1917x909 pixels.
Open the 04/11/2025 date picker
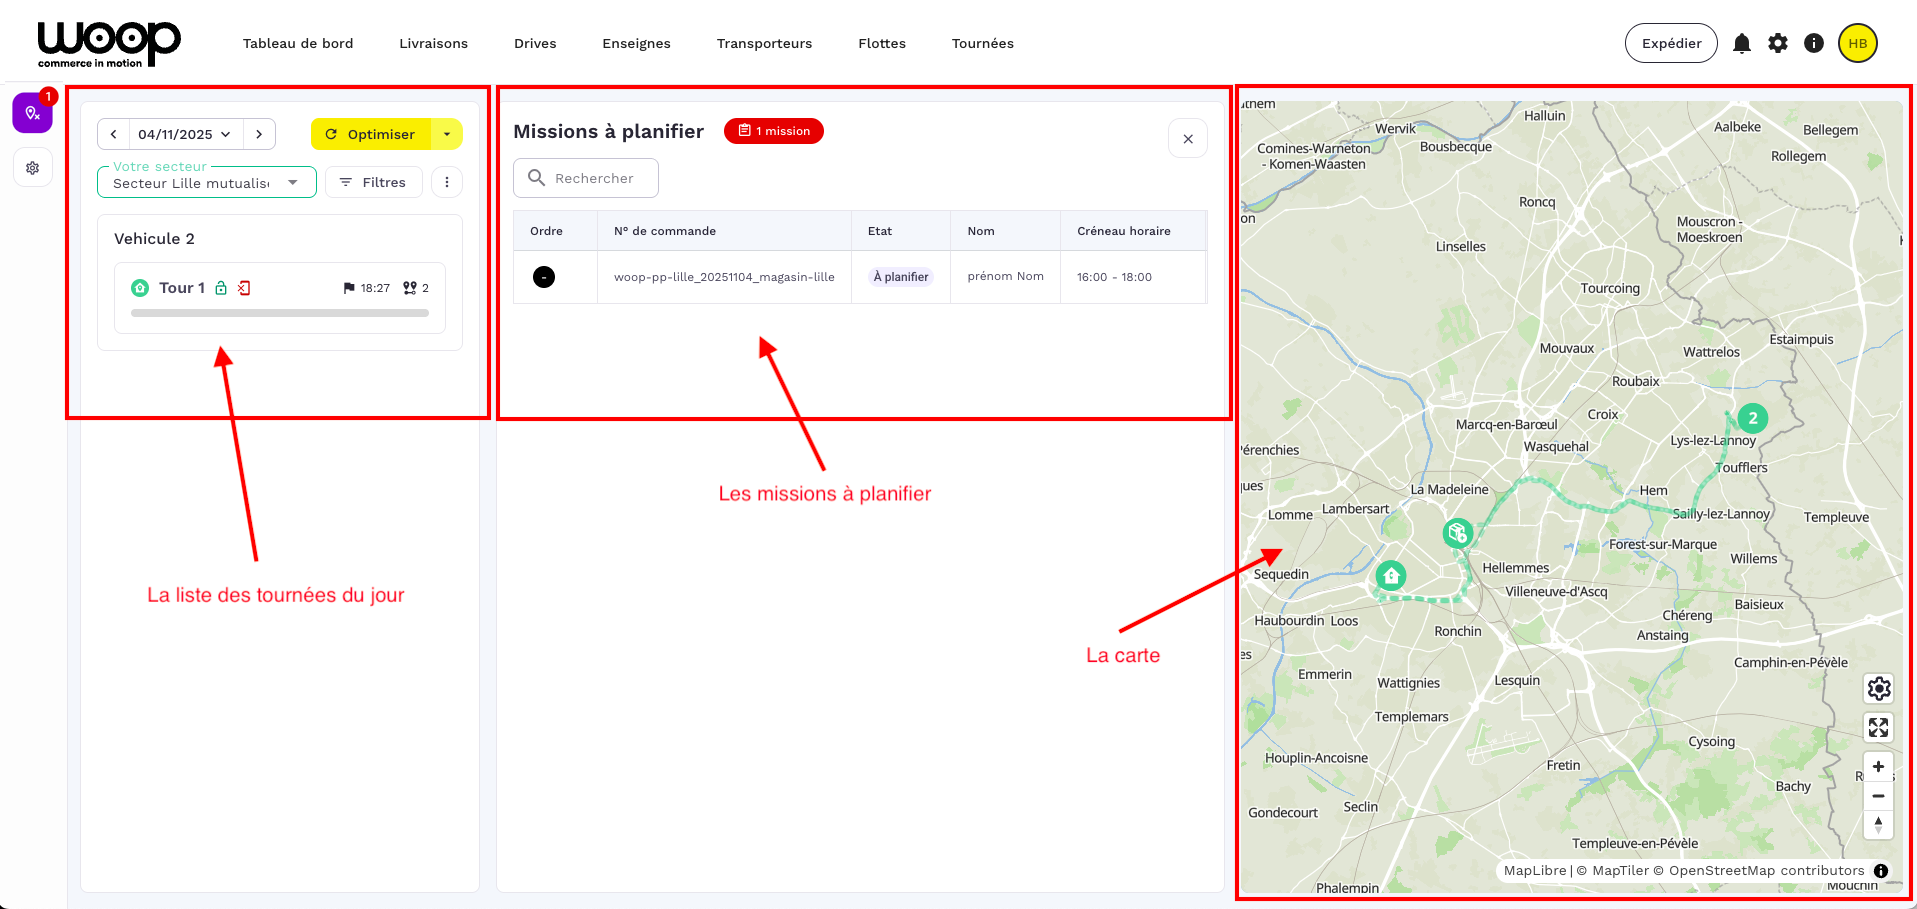(x=184, y=134)
